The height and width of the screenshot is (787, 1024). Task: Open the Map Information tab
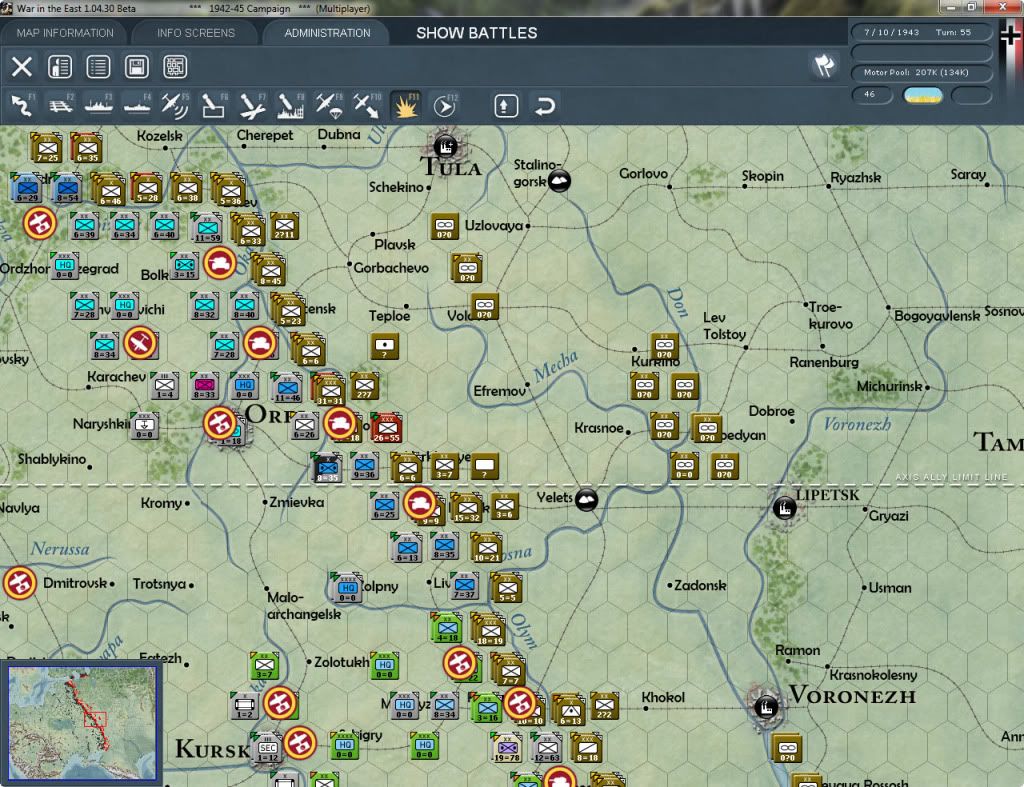pos(65,33)
